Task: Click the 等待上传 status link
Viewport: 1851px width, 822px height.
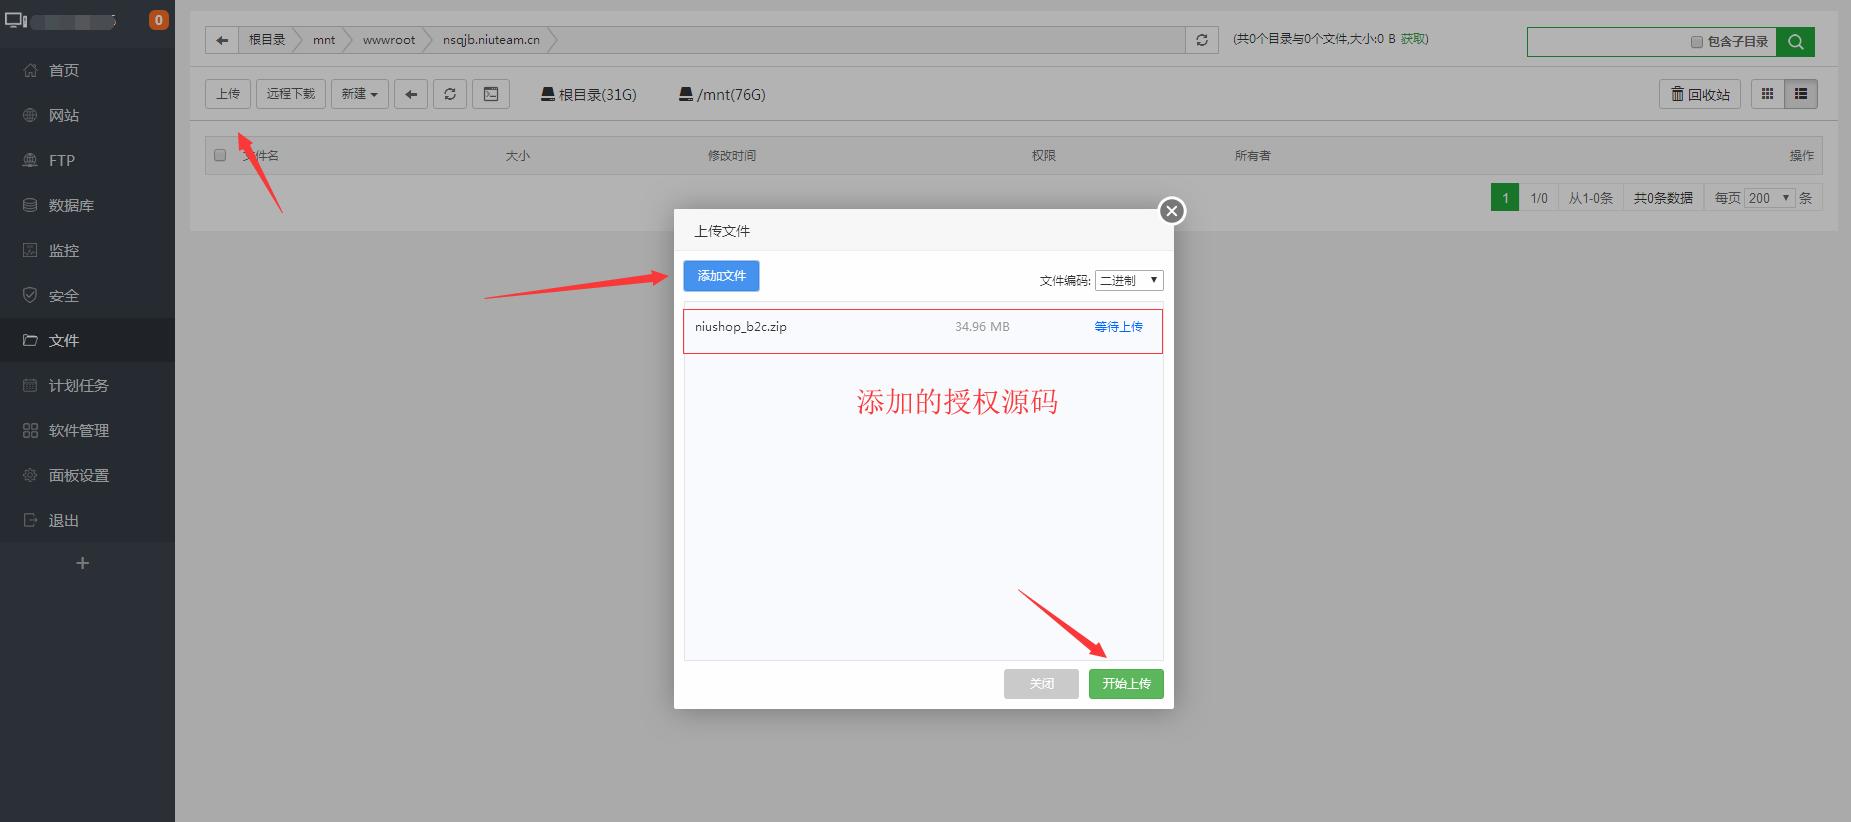Action: [1118, 327]
